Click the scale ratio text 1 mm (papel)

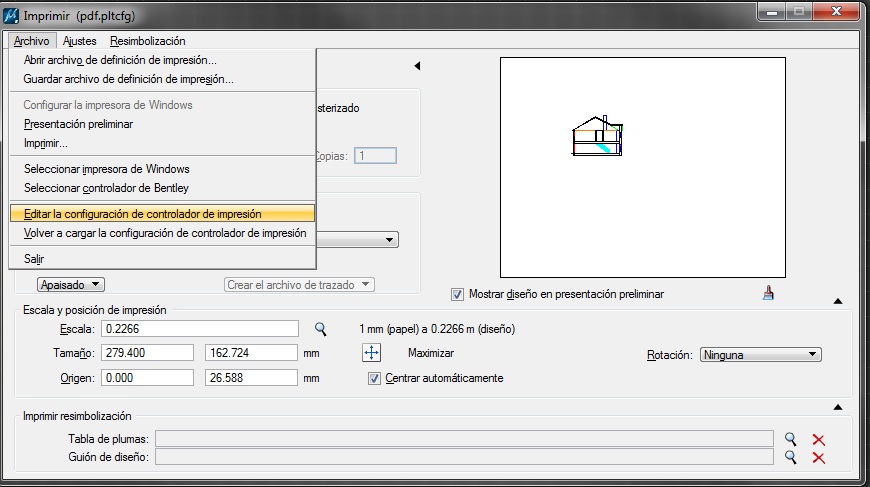(x=437, y=329)
